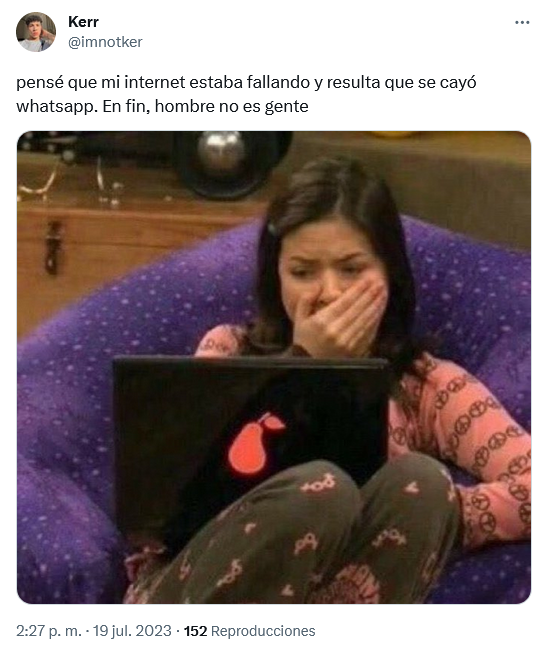Click the word whatsapp in the tweet
This screenshot has width=548, height=649.
pyautogui.click(x=57, y=107)
